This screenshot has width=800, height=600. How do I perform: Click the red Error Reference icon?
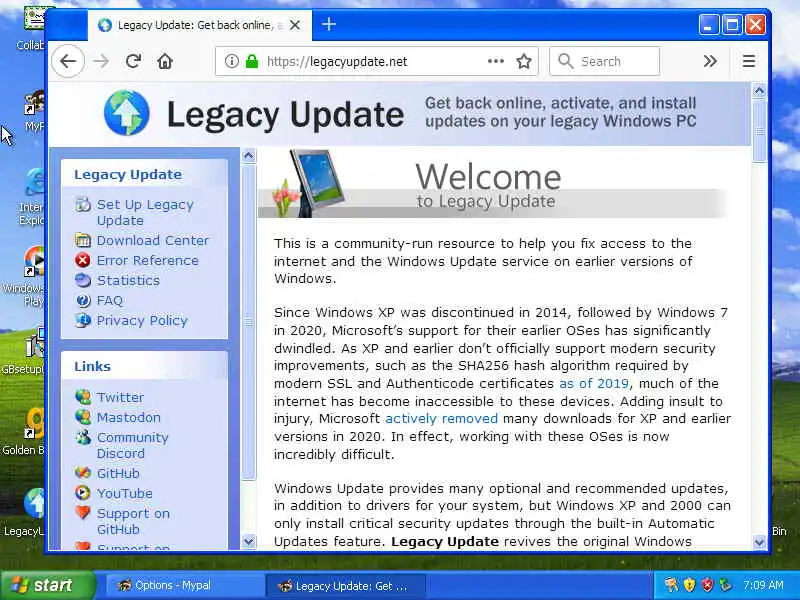tap(83, 260)
